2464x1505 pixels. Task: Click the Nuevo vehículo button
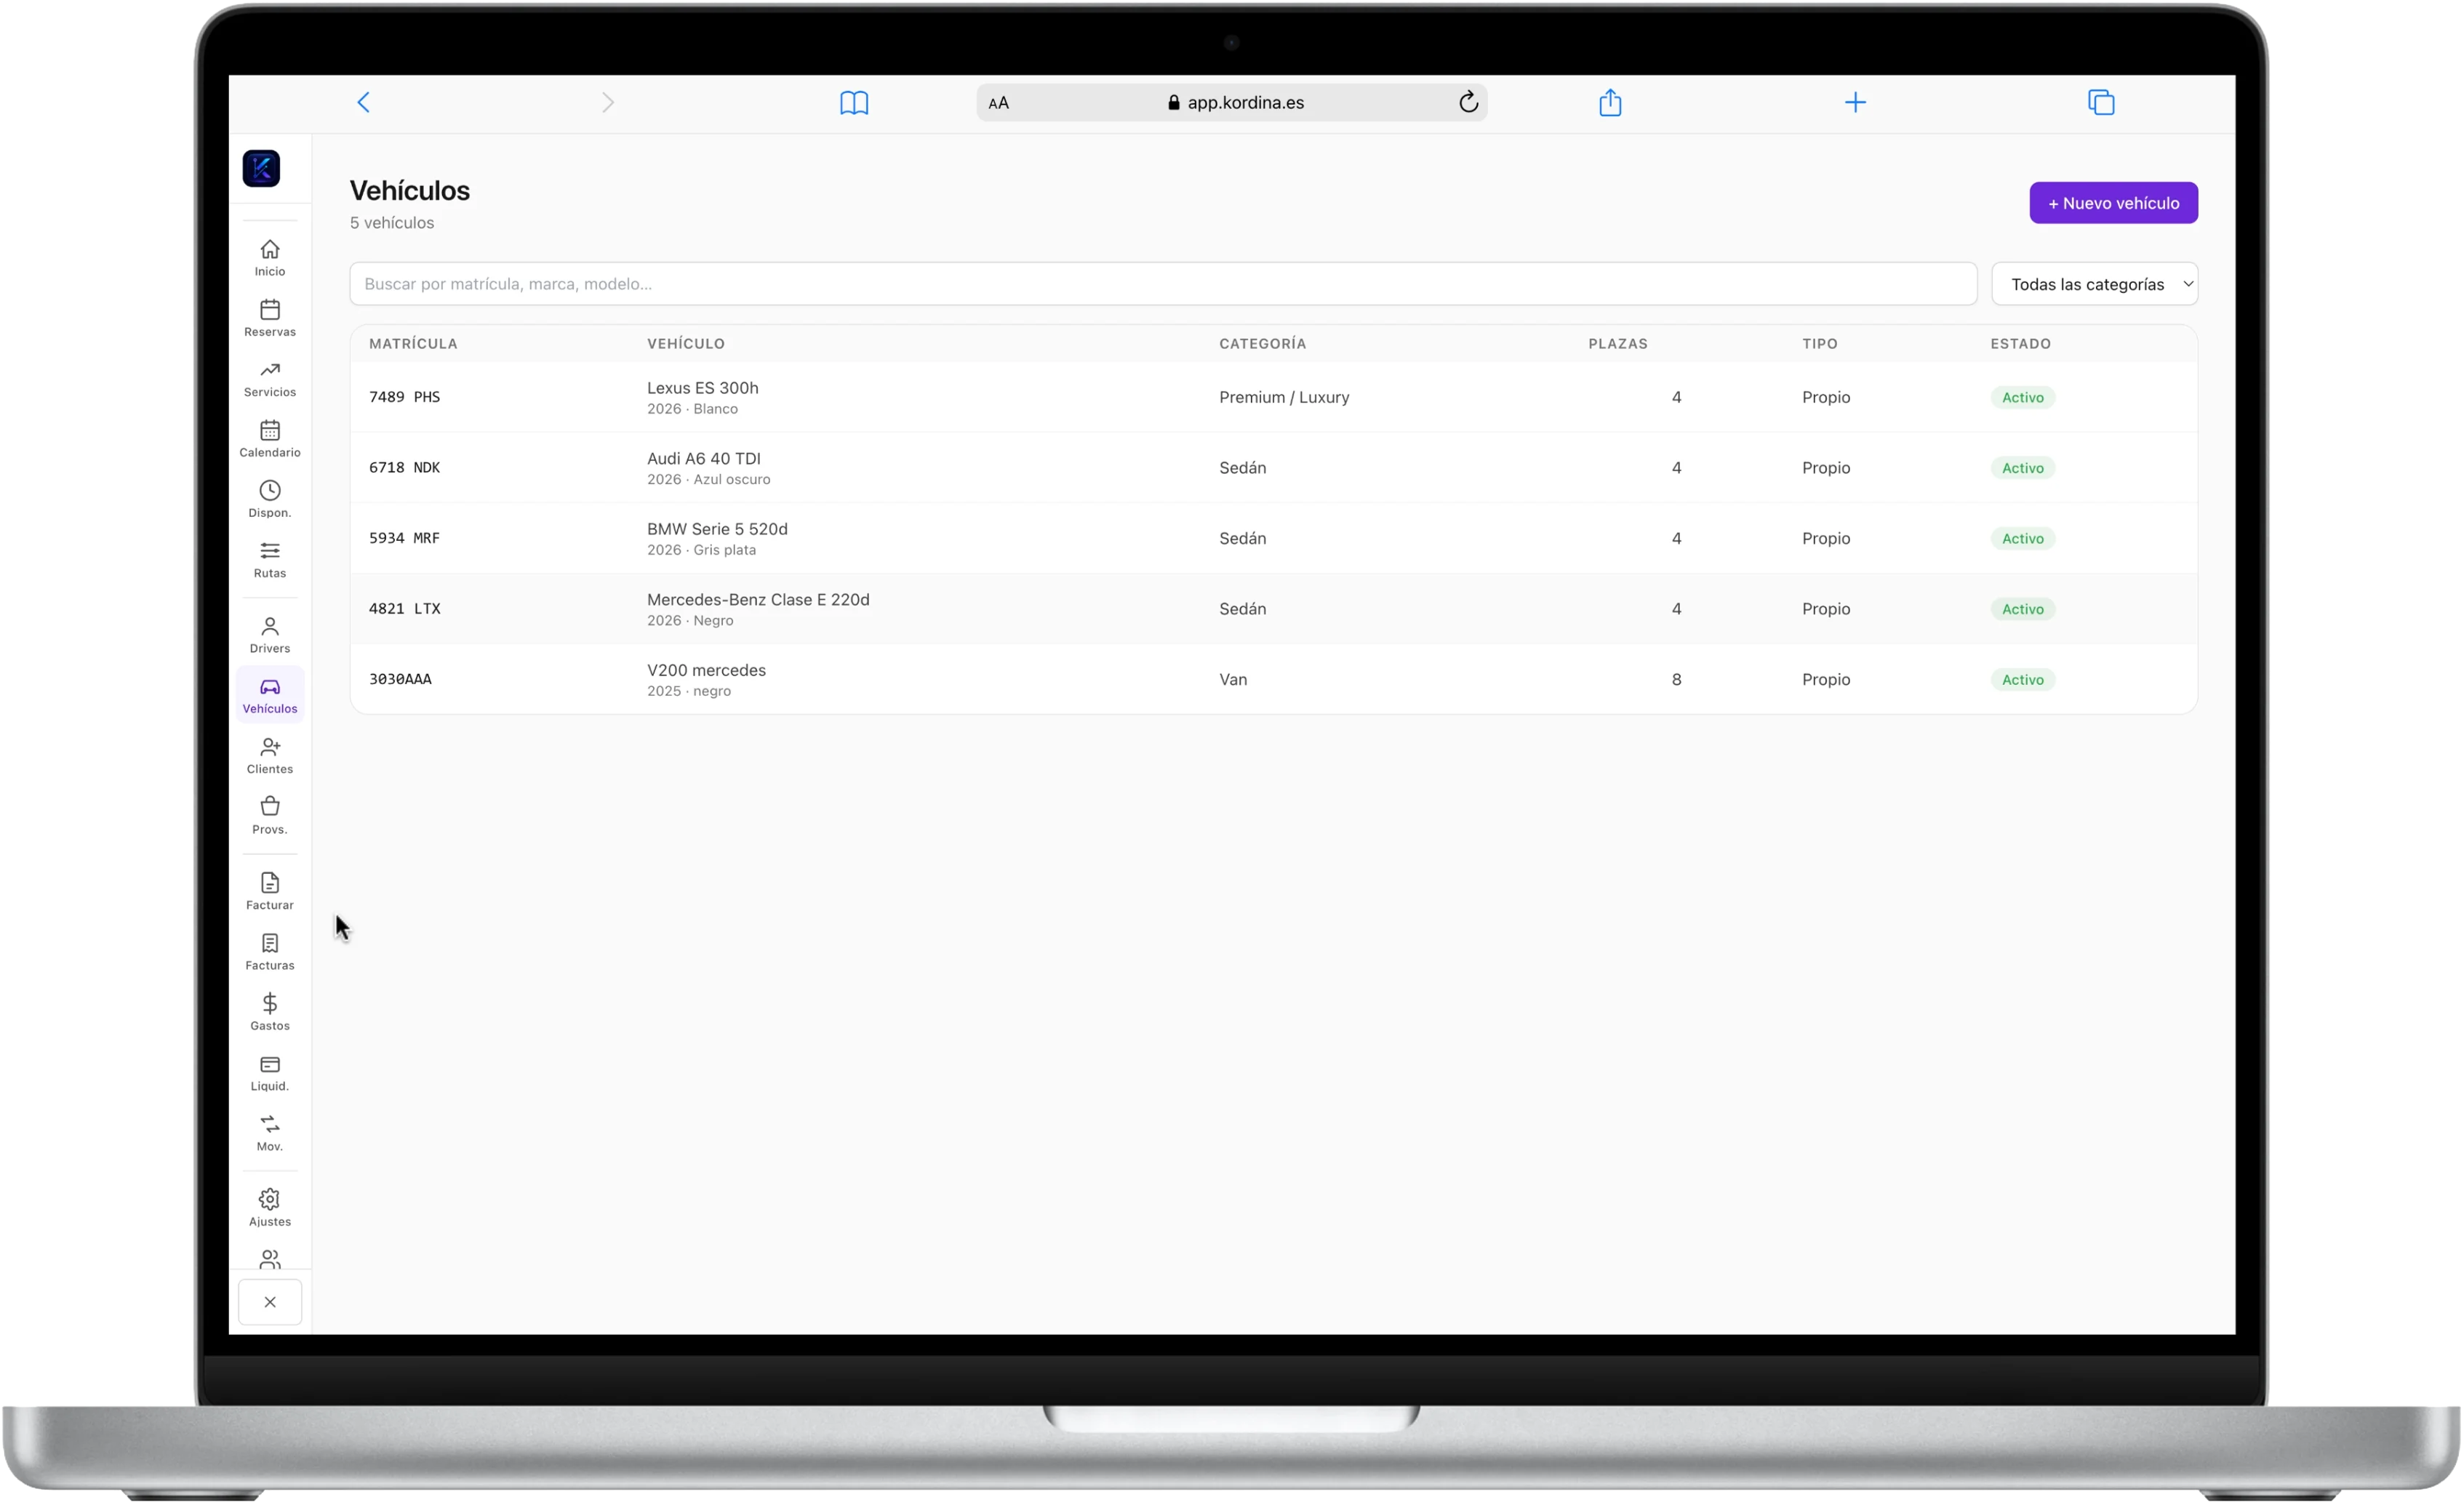[2113, 203]
